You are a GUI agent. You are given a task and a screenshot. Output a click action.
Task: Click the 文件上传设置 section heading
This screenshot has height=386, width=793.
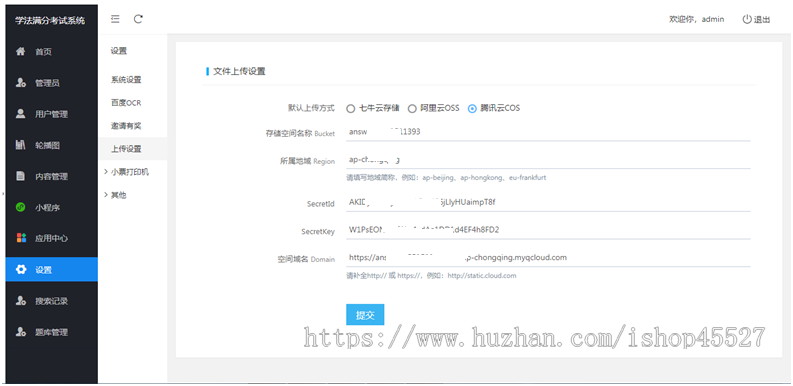(239, 71)
